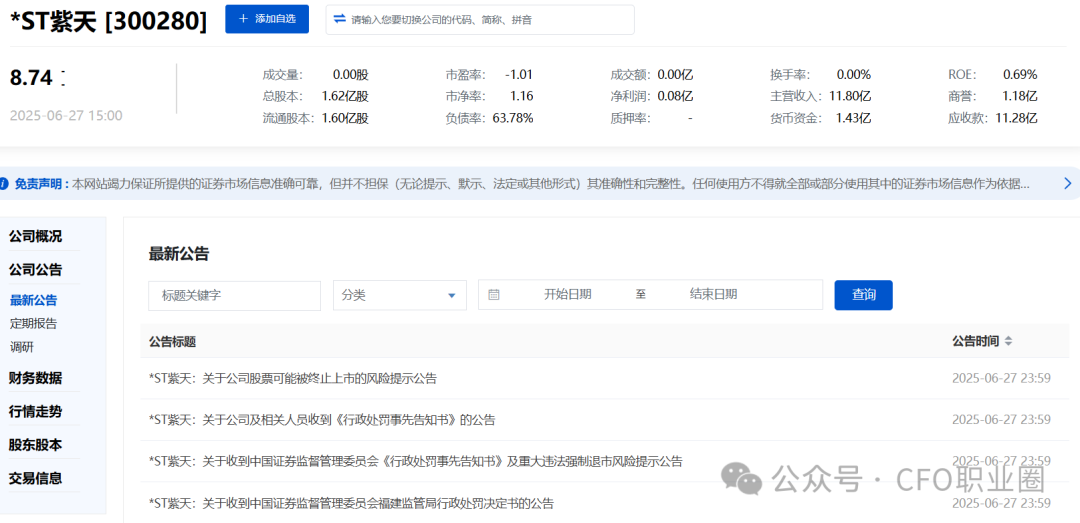Open 股东股本 in the sidebar
This screenshot has height=523, width=1080.
36,445
